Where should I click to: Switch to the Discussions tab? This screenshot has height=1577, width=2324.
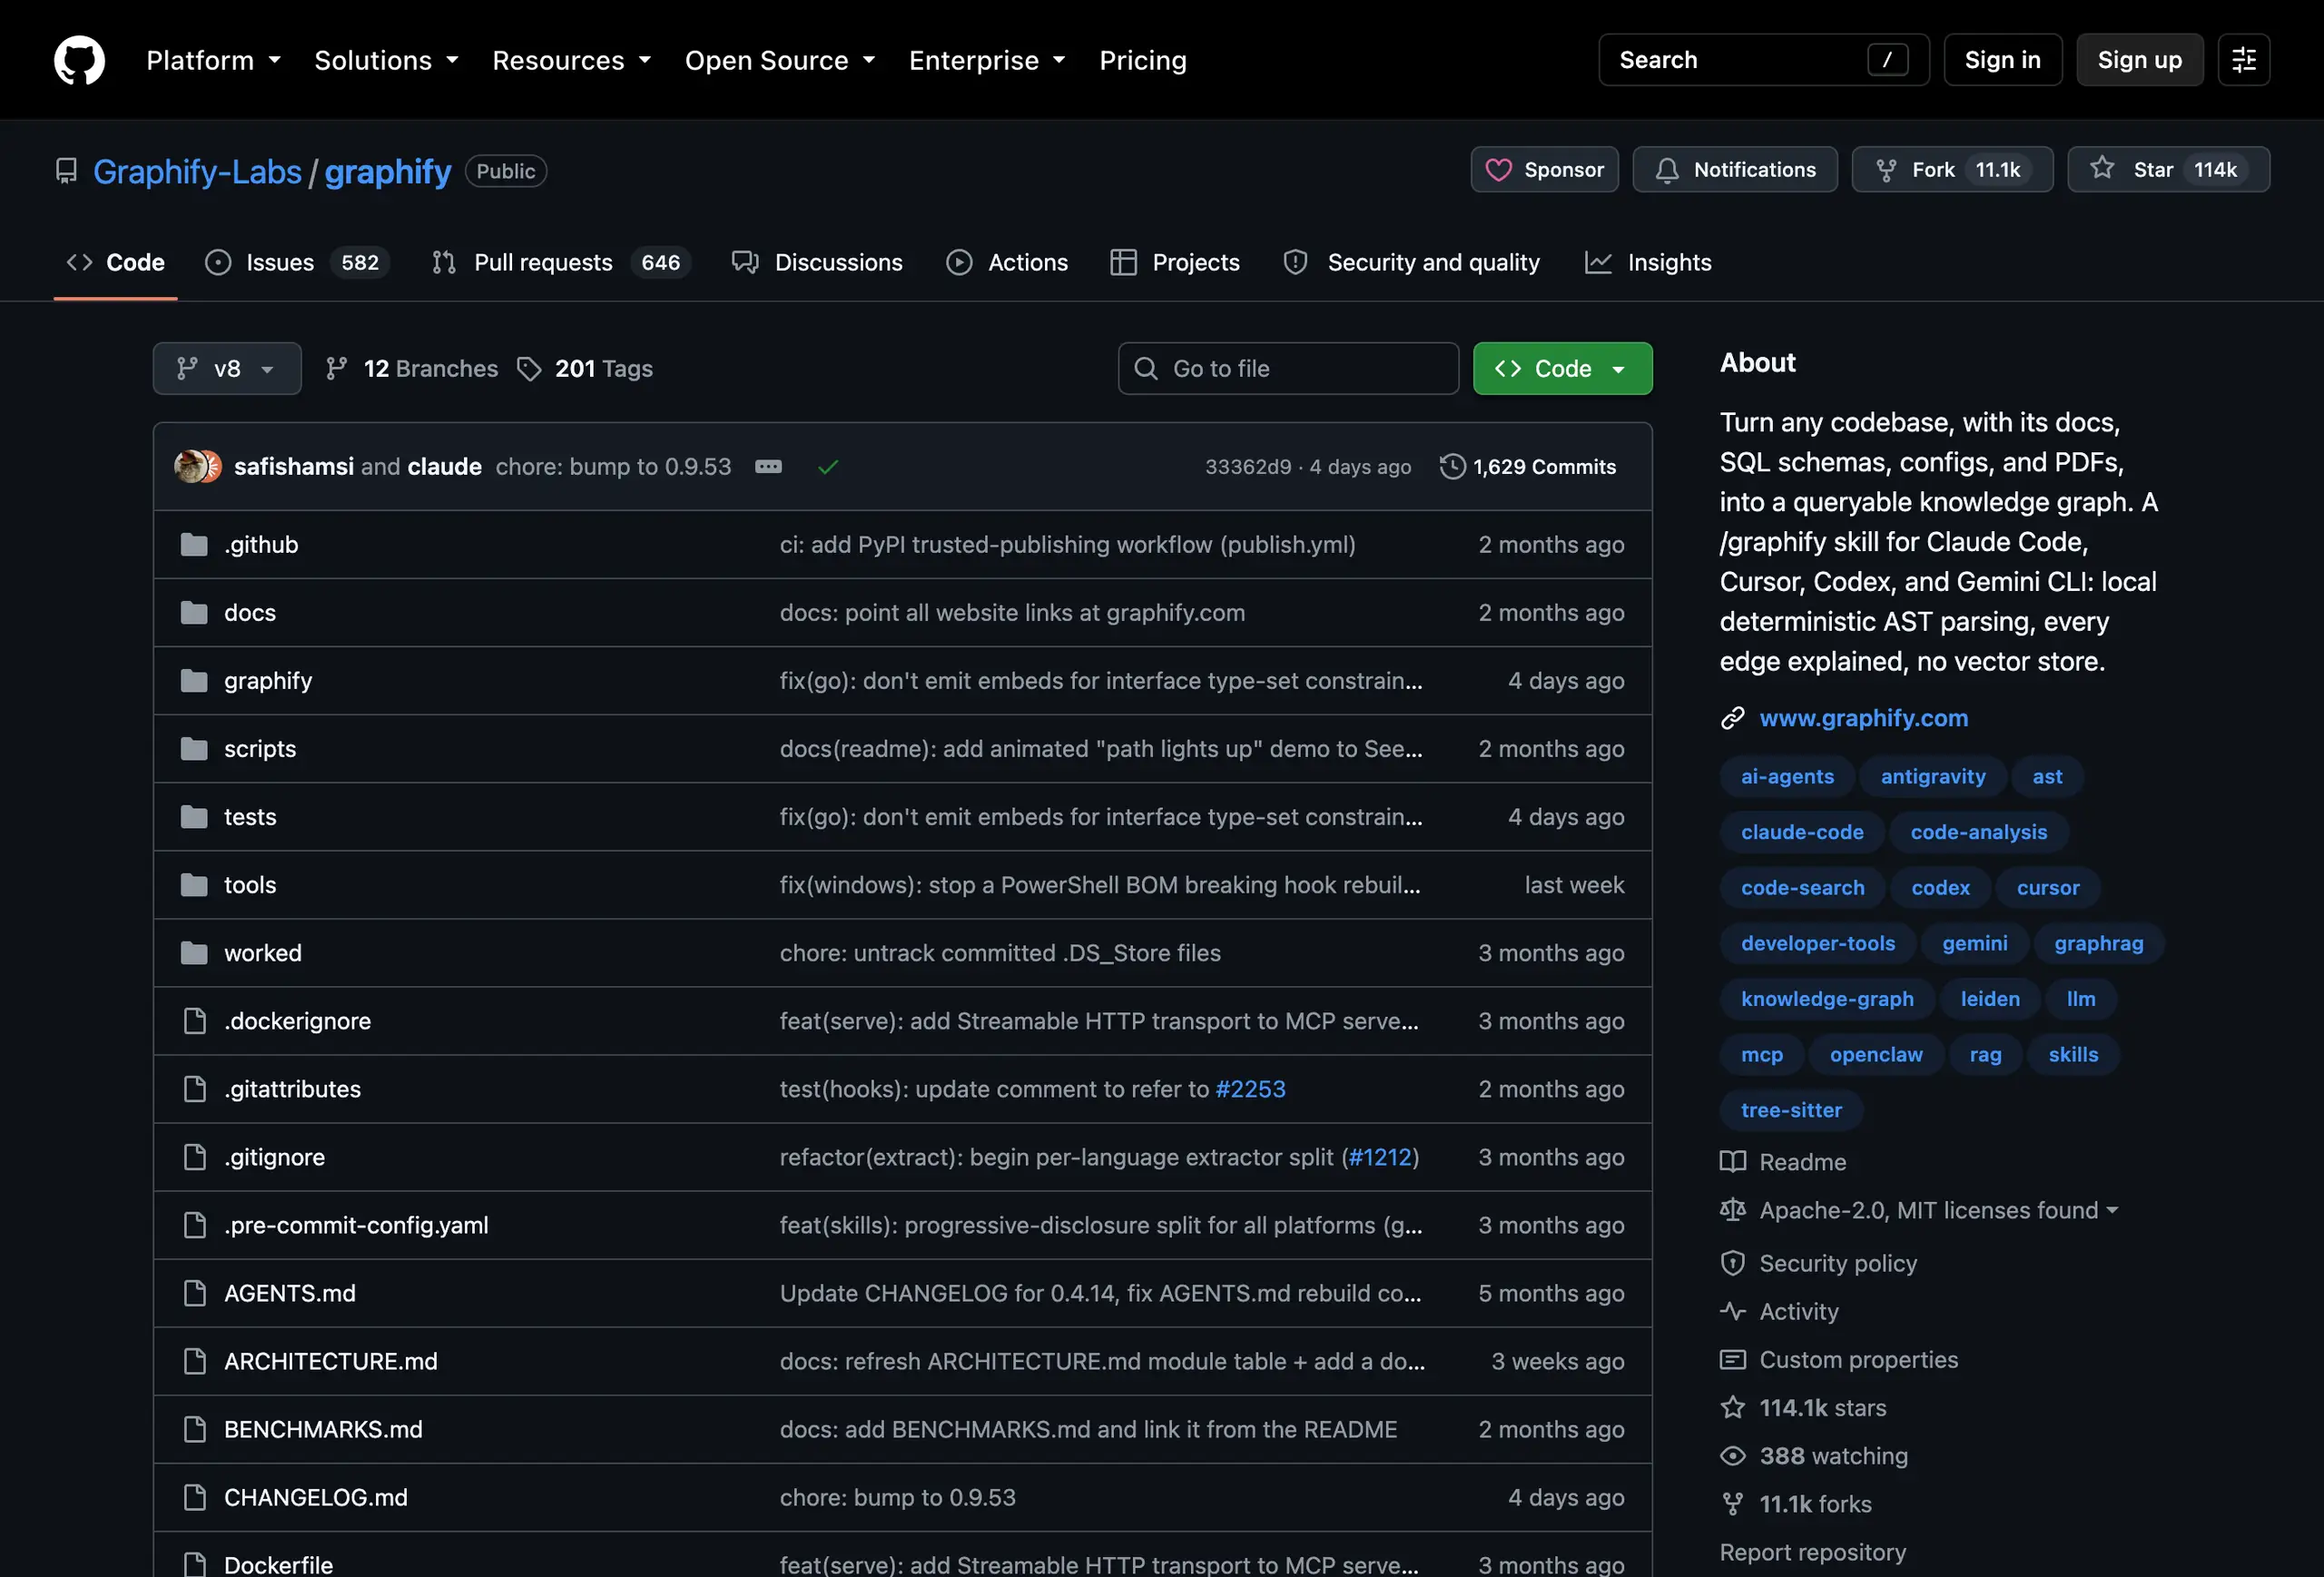coord(817,263)
